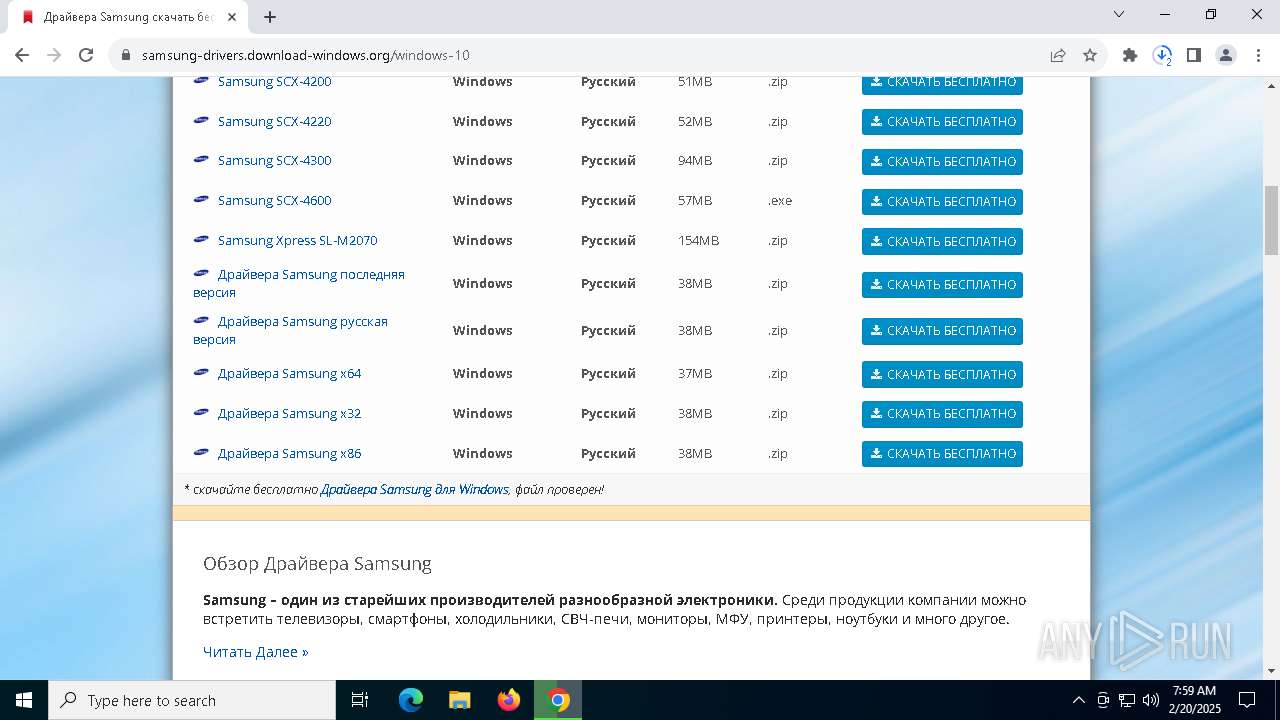
Task: Click the 94MB size cell
Action: point(695,160)
